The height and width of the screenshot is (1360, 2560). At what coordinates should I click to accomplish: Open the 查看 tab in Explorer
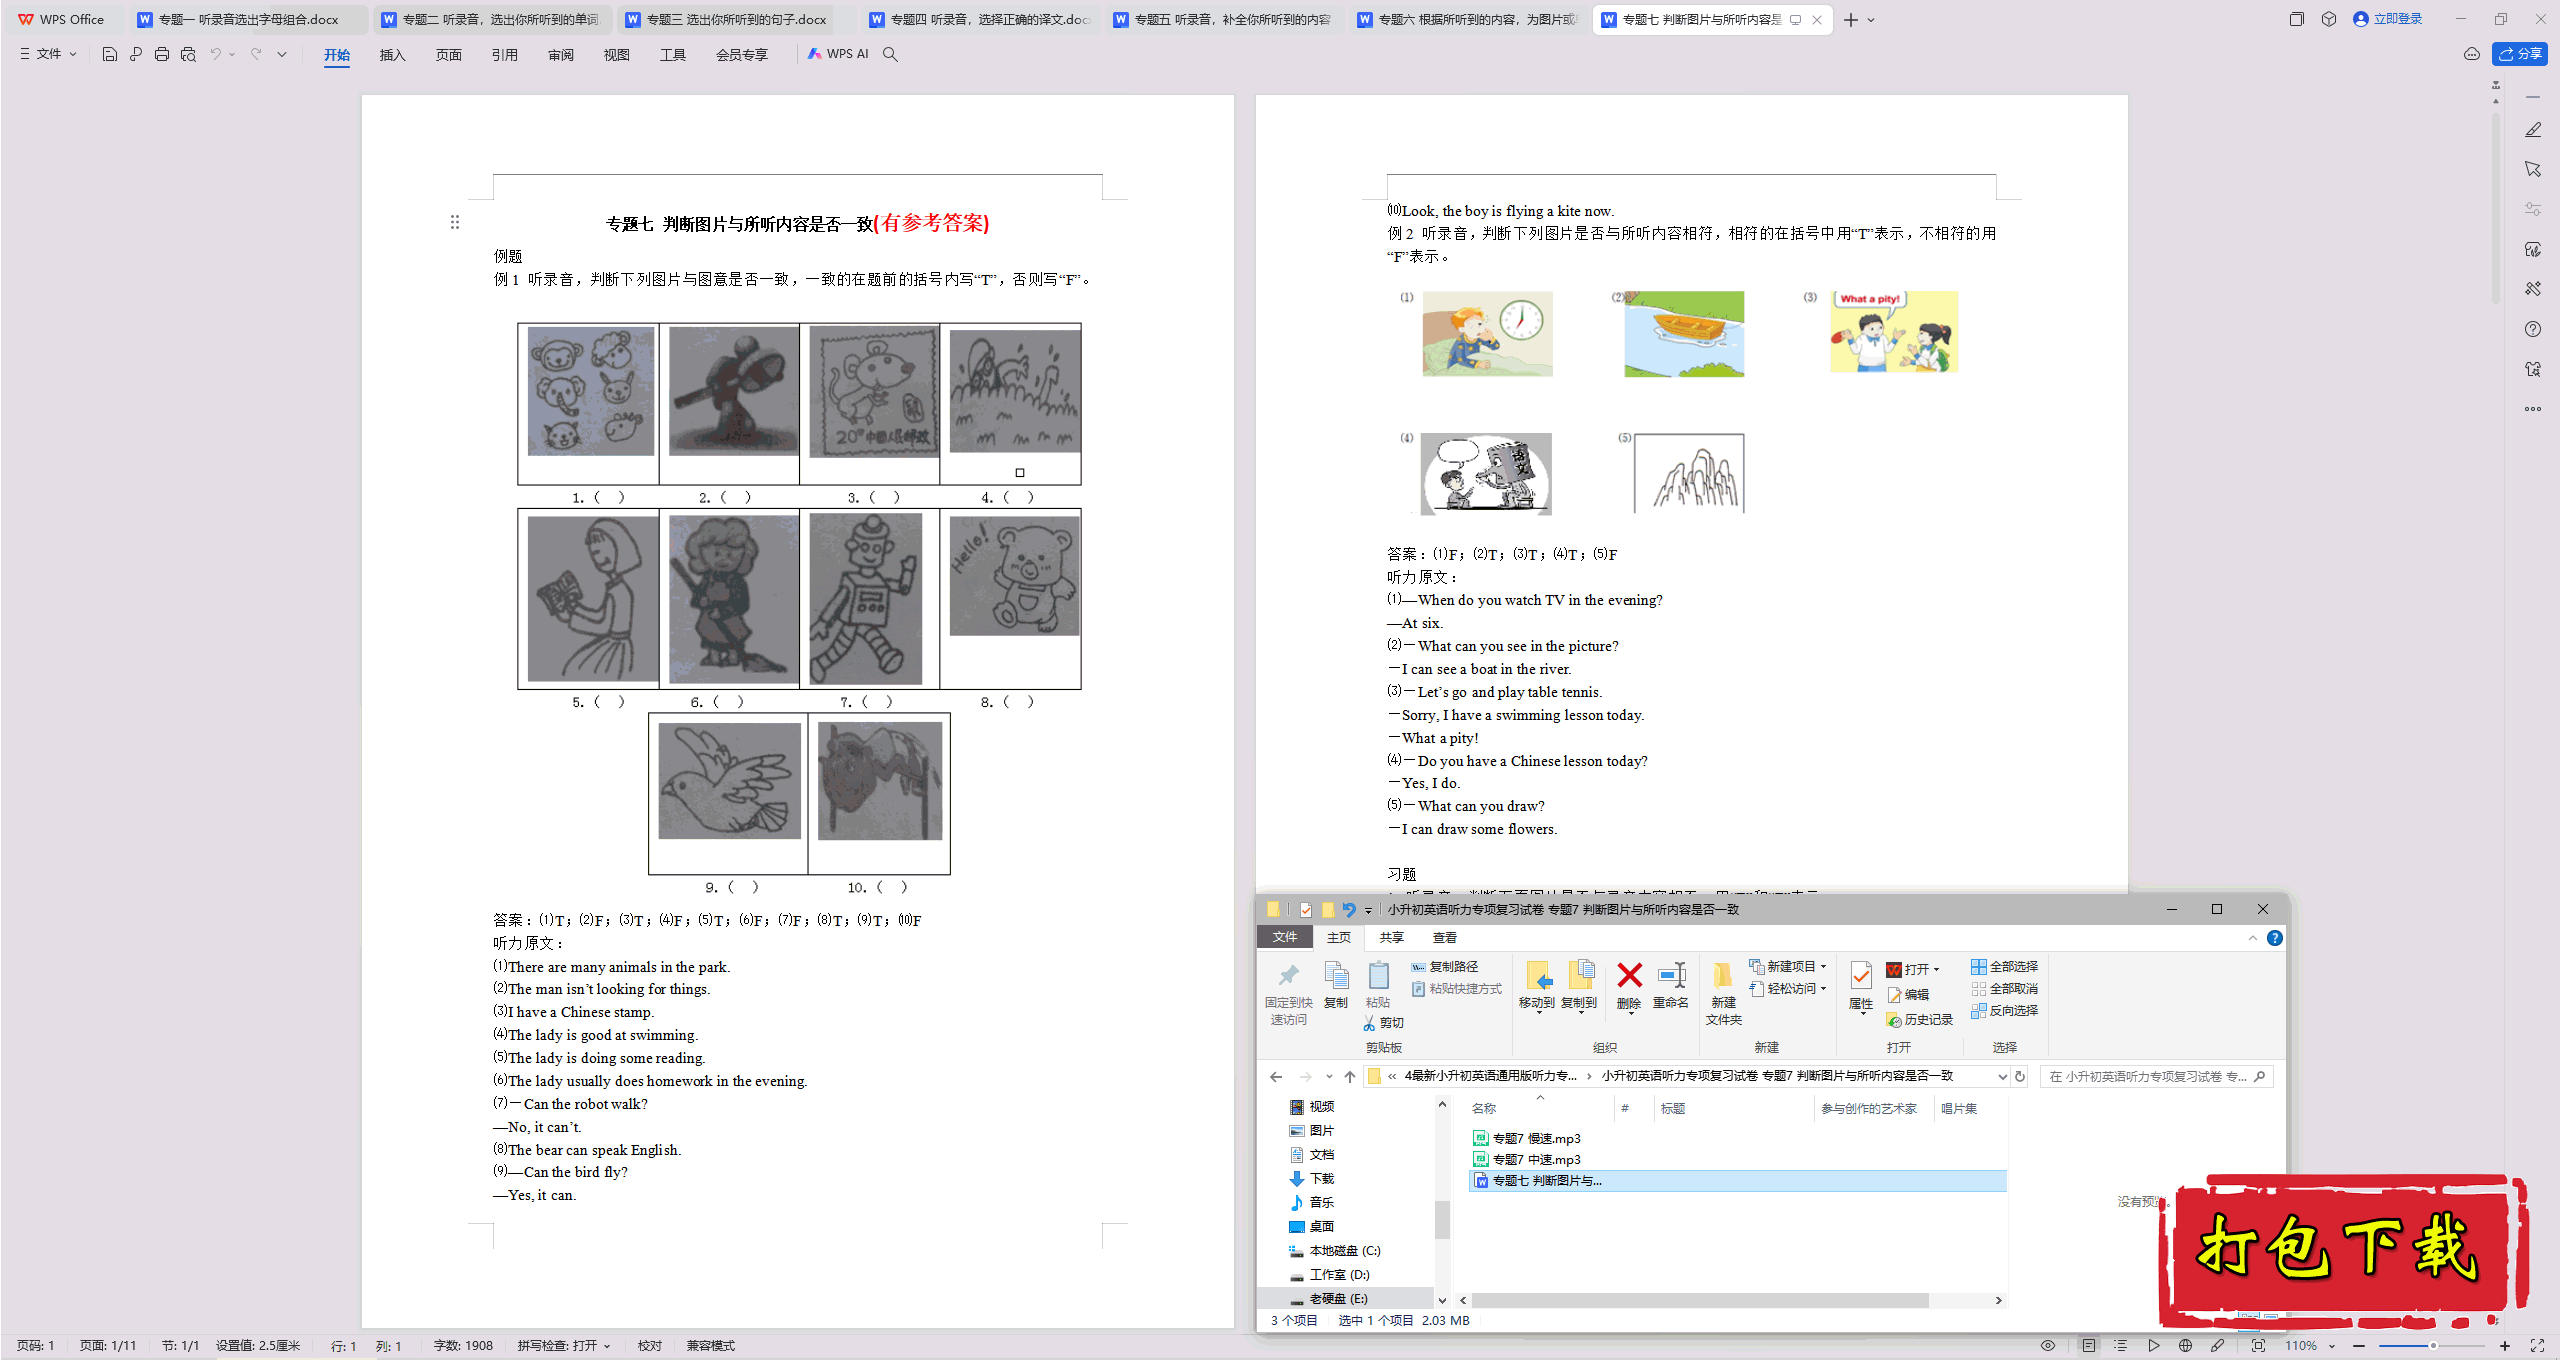(1444, 937)
